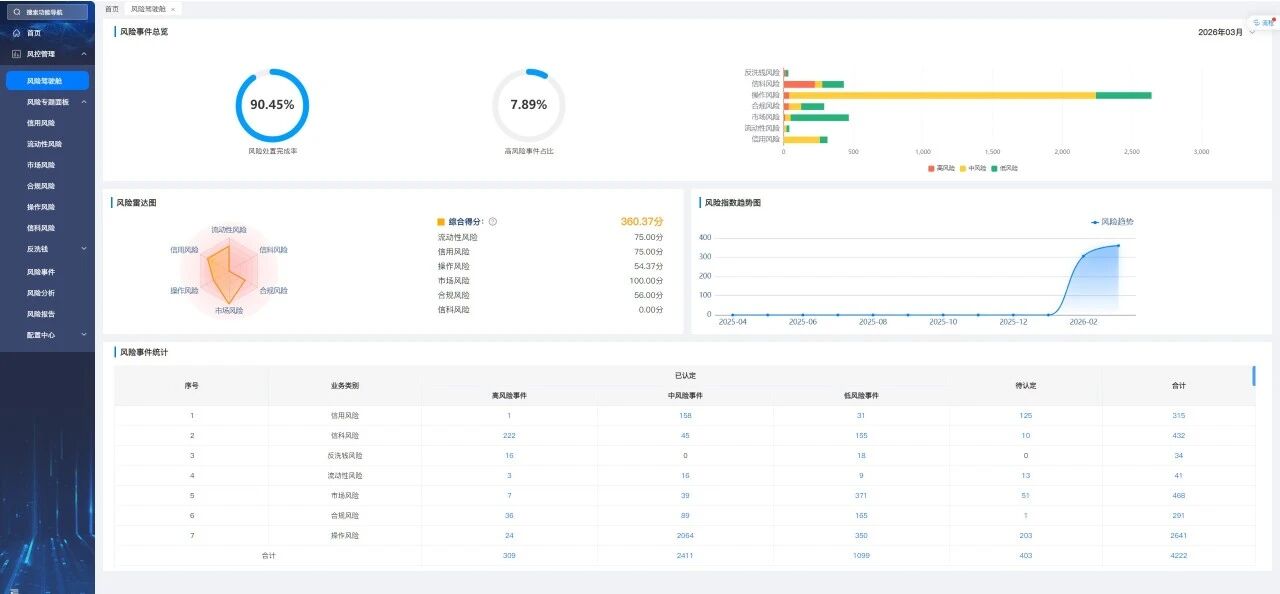This screenshot has height=594, width=1280.
Task: Toggle the 高风险 legend in bar chart
Action: [941, 168]
